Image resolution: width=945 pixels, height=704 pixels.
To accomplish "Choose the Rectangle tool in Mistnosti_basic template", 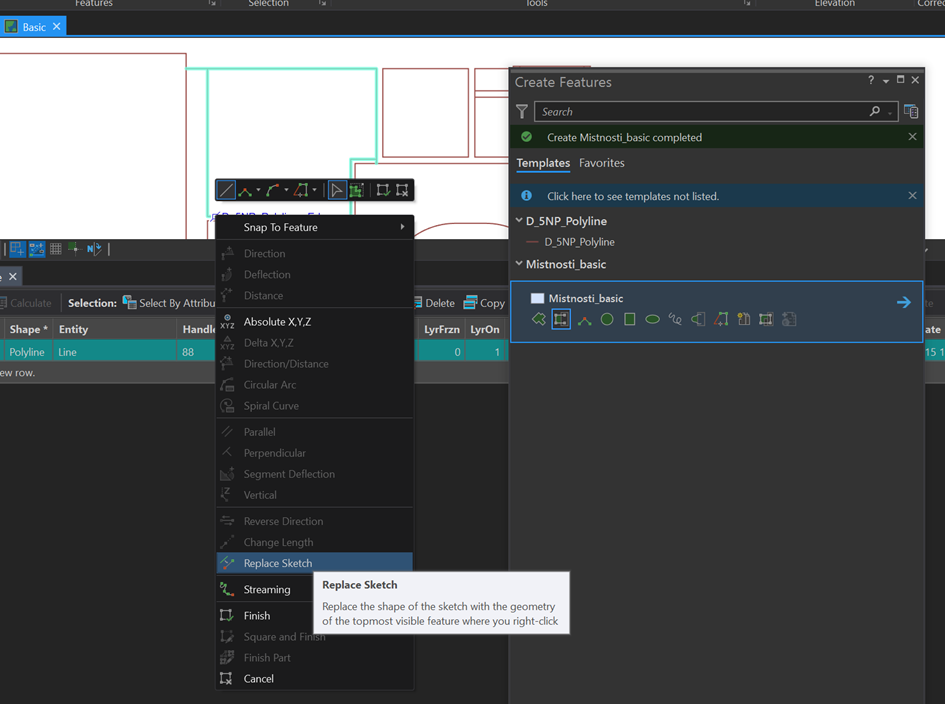I will point(630,319).
